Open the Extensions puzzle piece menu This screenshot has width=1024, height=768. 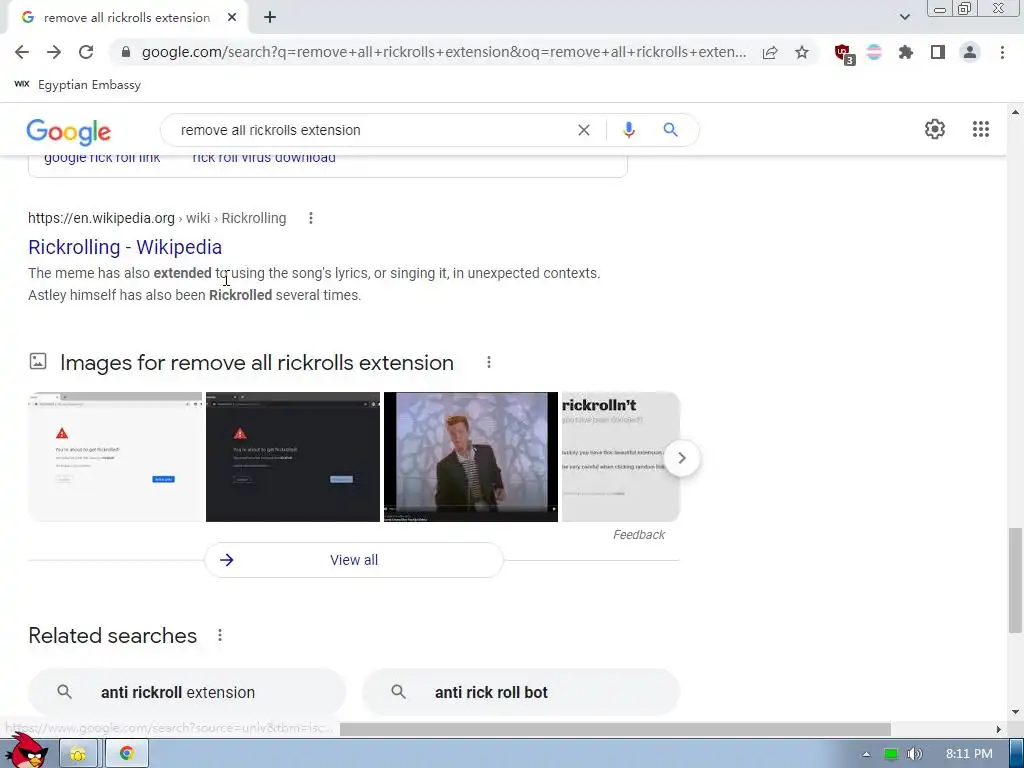(906, 52)
